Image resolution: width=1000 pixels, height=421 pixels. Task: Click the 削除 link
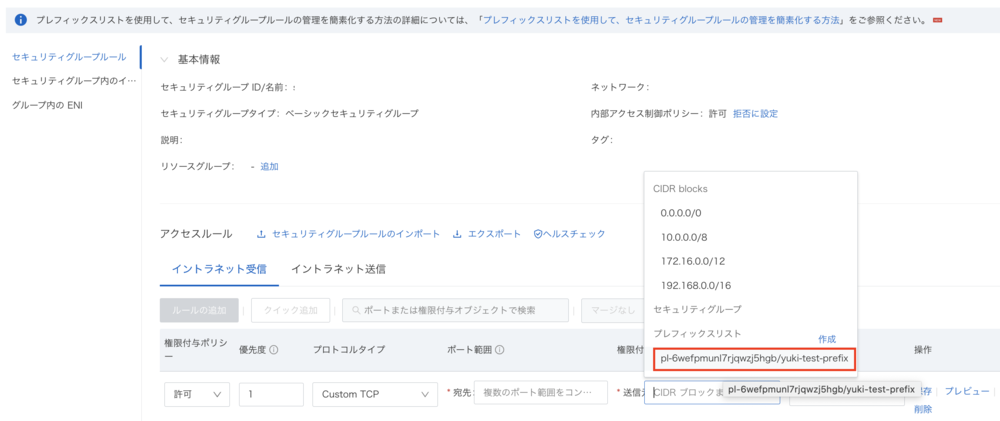923,409
